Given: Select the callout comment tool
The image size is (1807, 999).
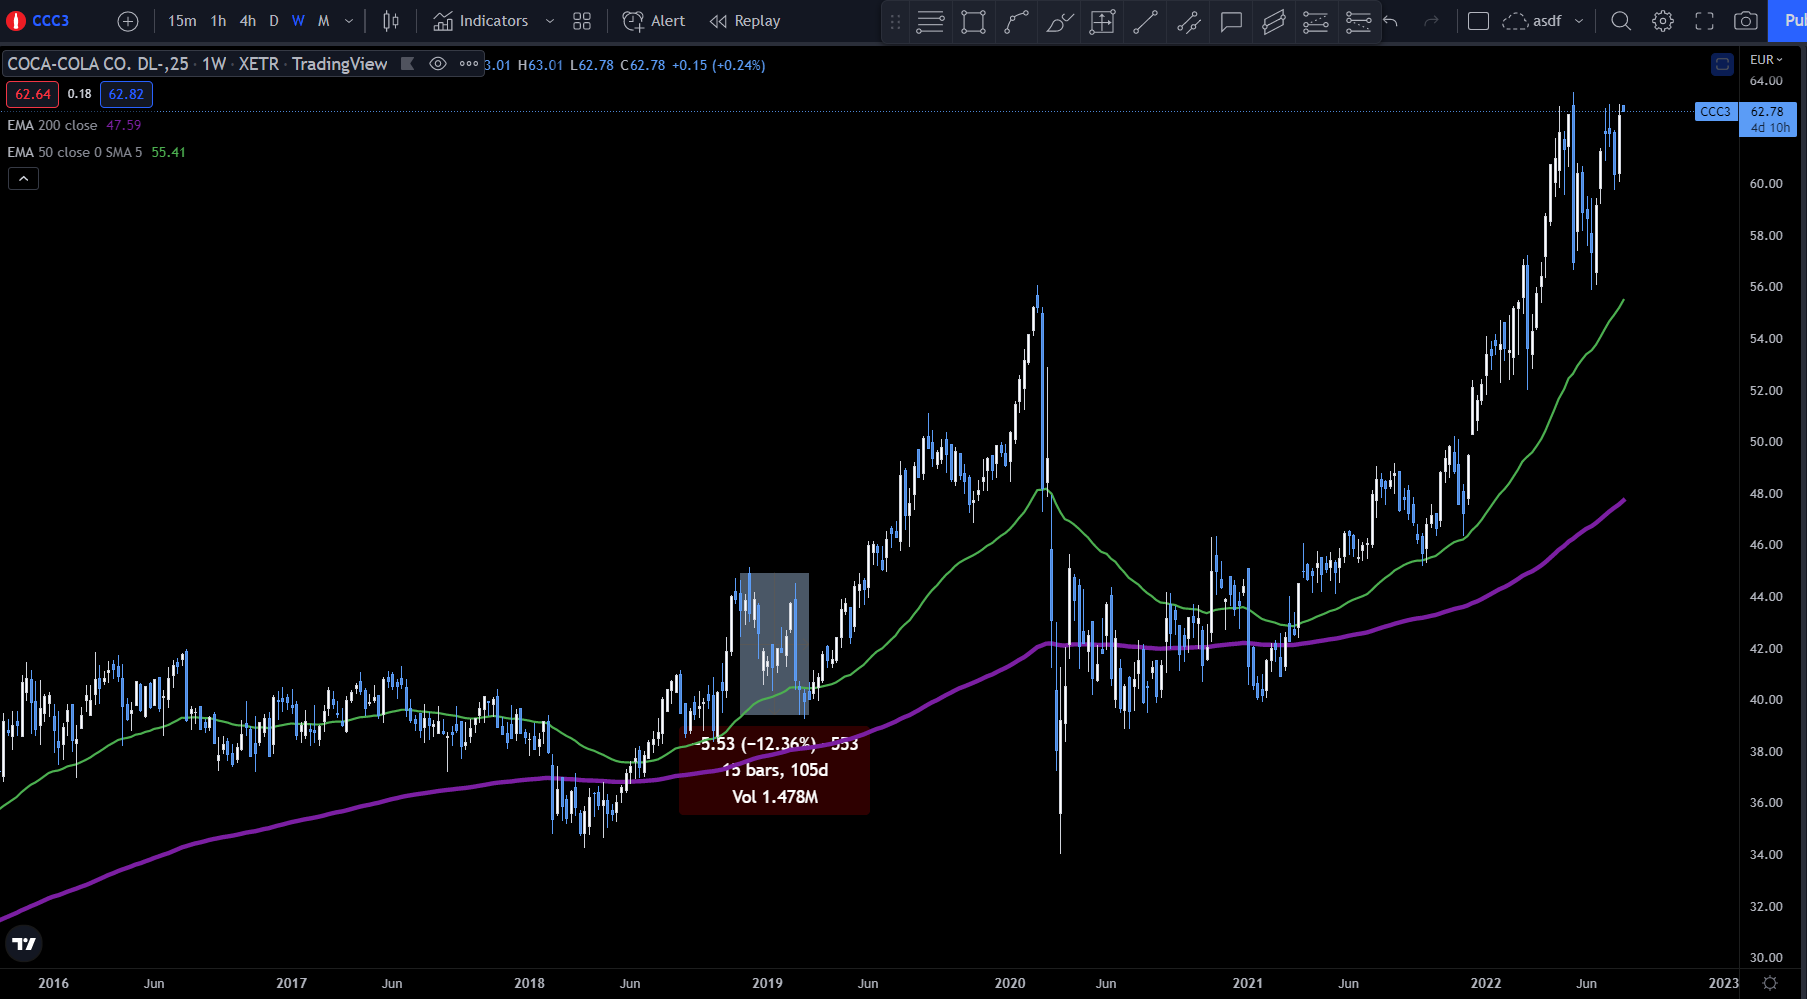Looking at the screenshot, I should tap(1231, 21).
